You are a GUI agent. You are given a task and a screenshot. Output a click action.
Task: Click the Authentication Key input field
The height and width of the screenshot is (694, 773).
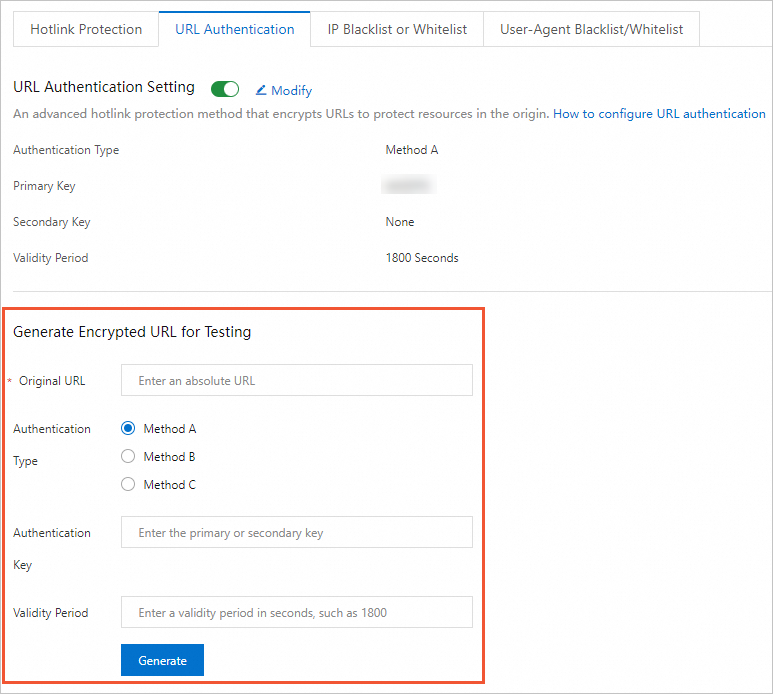pyautogui.click(x=296, y=533)
